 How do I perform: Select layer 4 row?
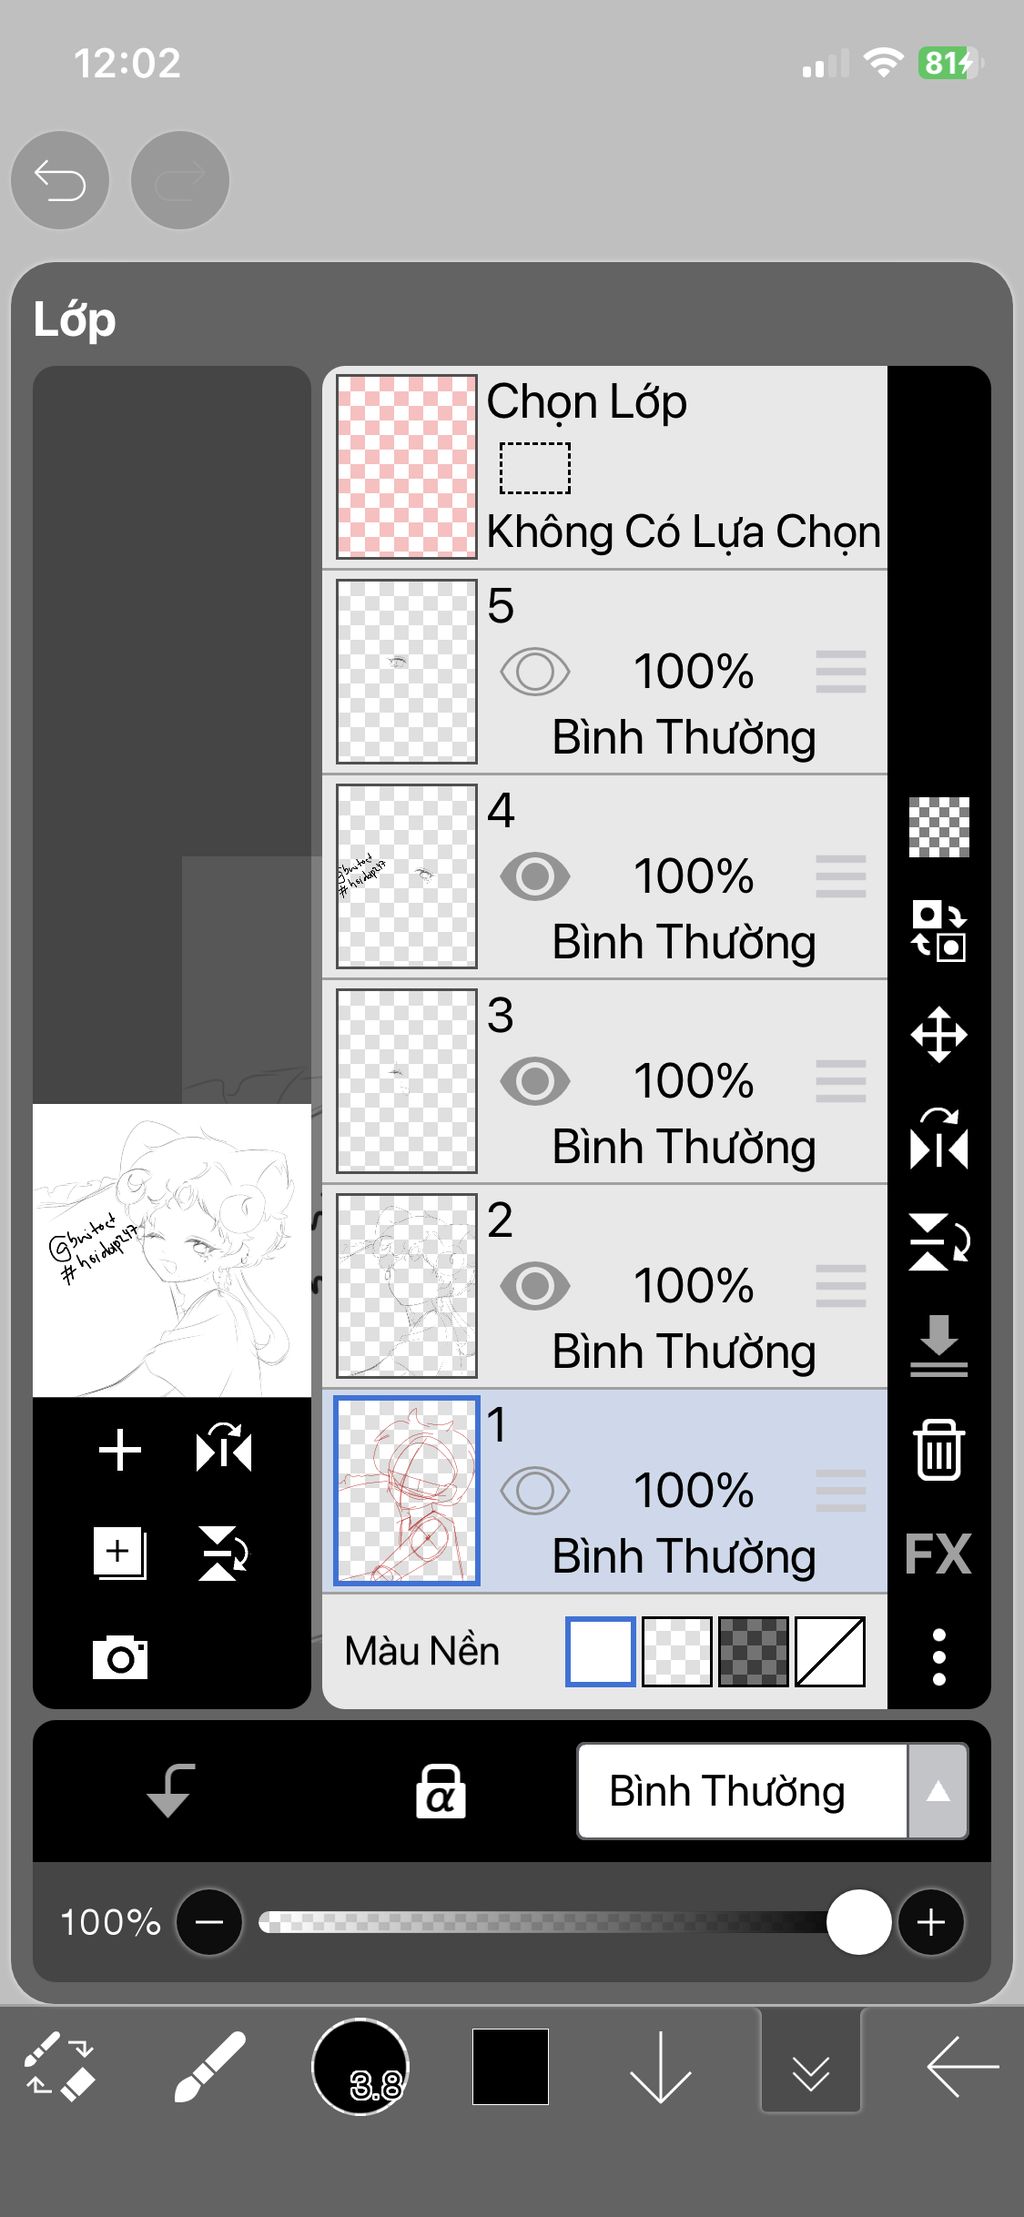pos(604,876)
